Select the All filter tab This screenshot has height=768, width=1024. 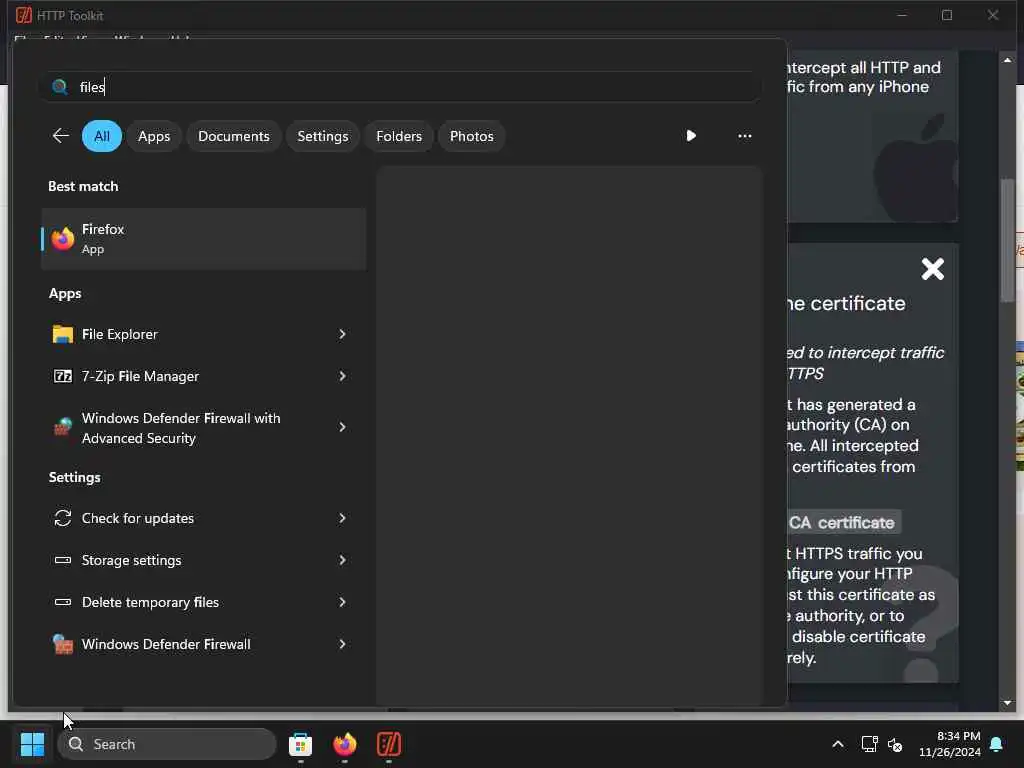102,136
